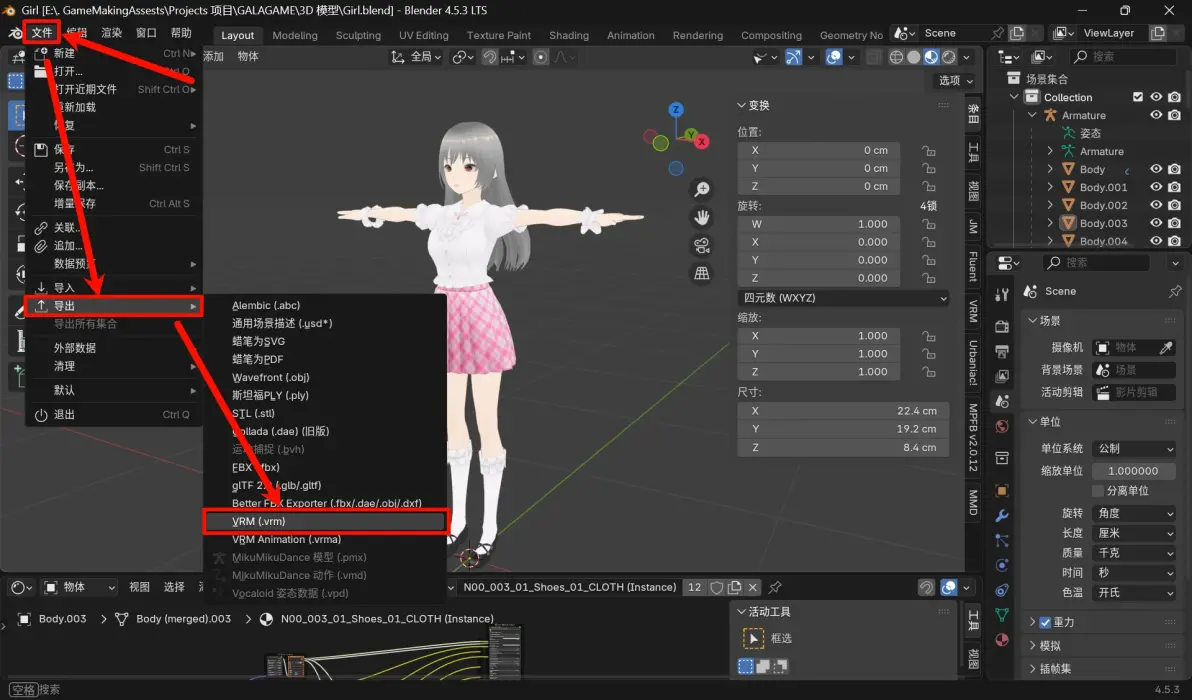The width and height of the screenshot is (1192, 700).
Task: Enable the 分离单位 checkbox
Action: click(1098, 490)
